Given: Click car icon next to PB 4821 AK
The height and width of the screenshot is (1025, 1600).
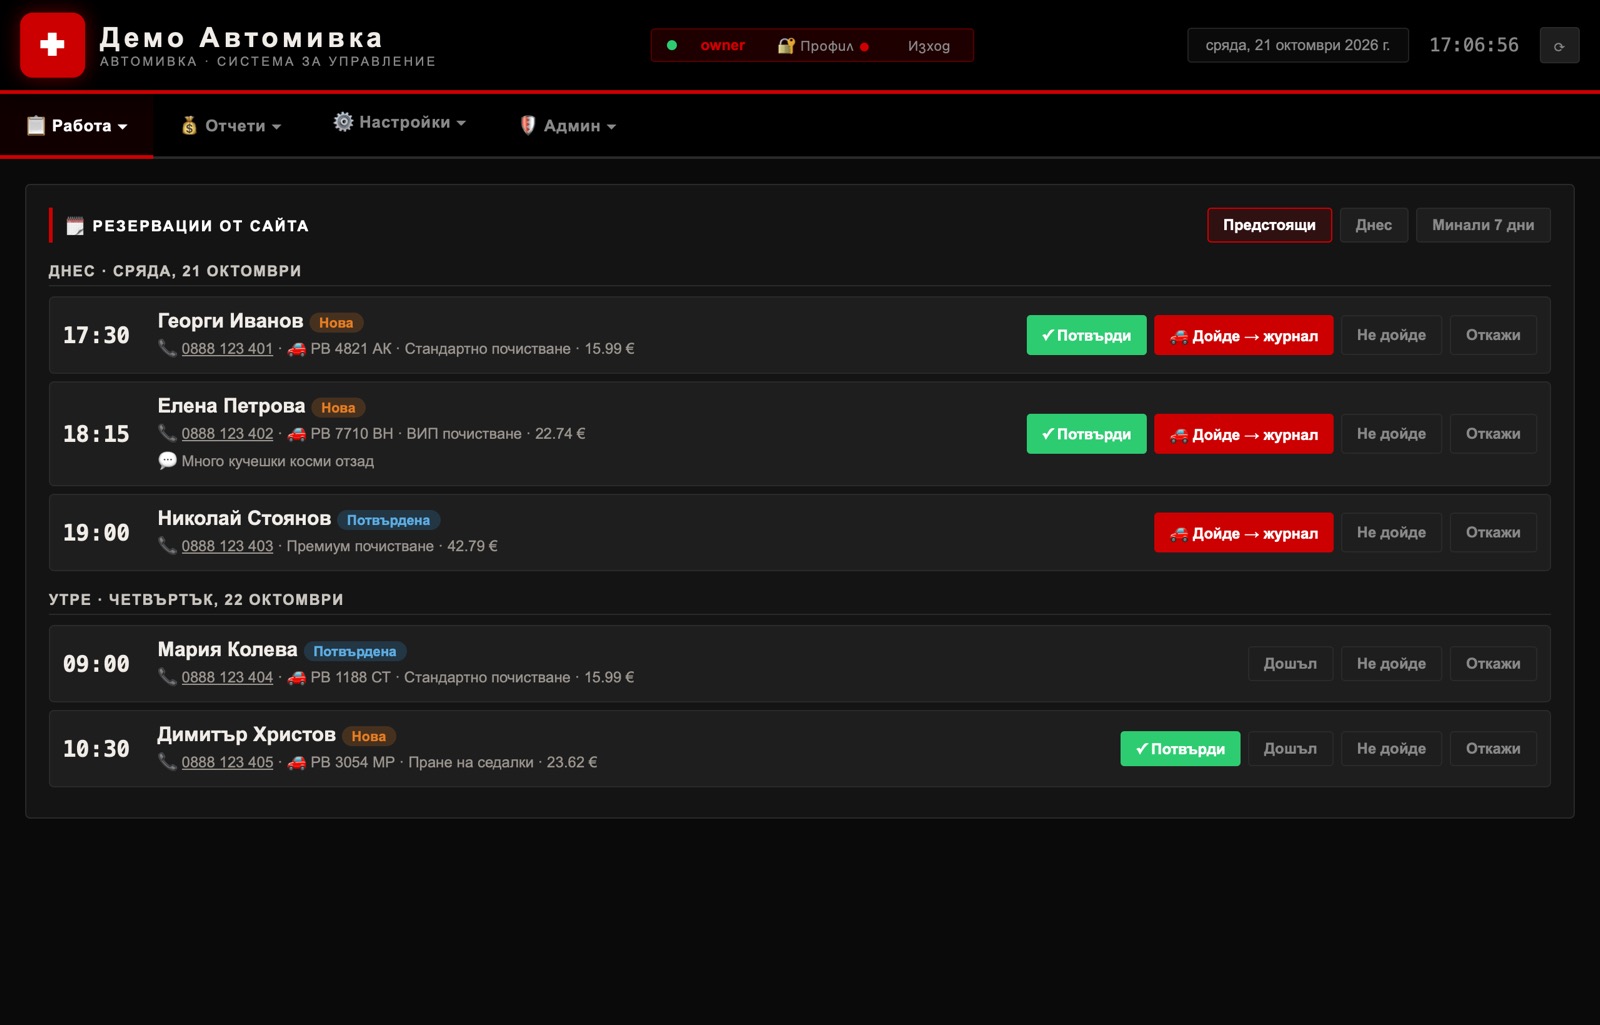Looking at the screenshot, I should 297,349.
